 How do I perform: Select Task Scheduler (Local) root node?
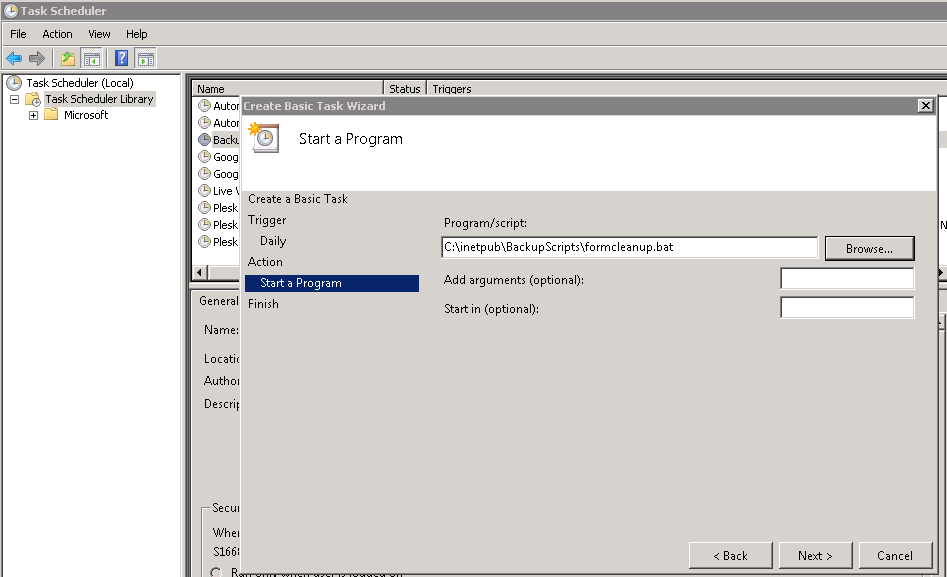pyautogui.click(x=80, y=83)
